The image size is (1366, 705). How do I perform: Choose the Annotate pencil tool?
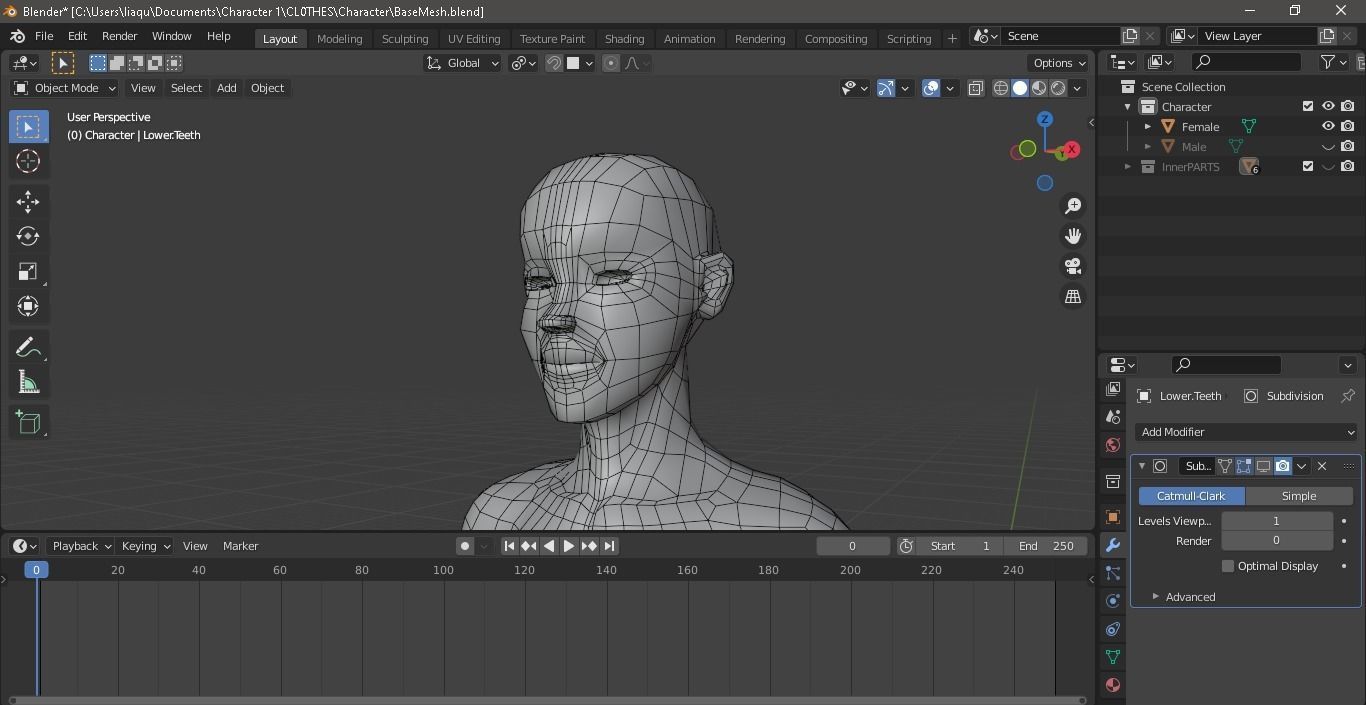tap(28, 347)
